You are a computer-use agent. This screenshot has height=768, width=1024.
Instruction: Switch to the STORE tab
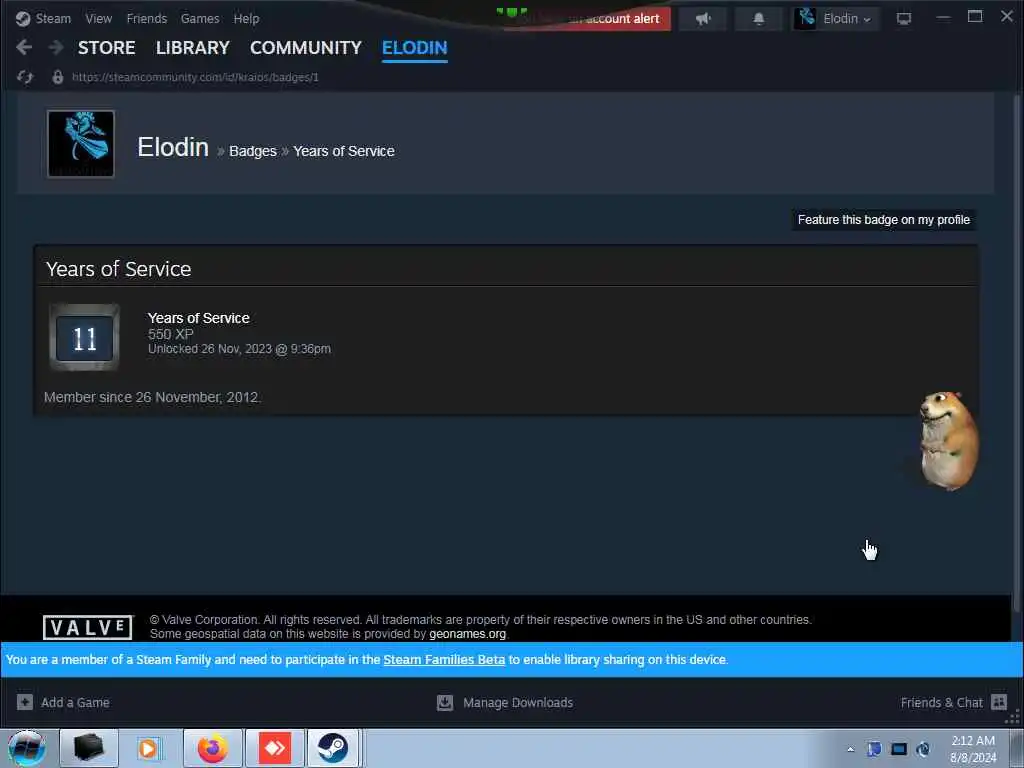(106, 48)
